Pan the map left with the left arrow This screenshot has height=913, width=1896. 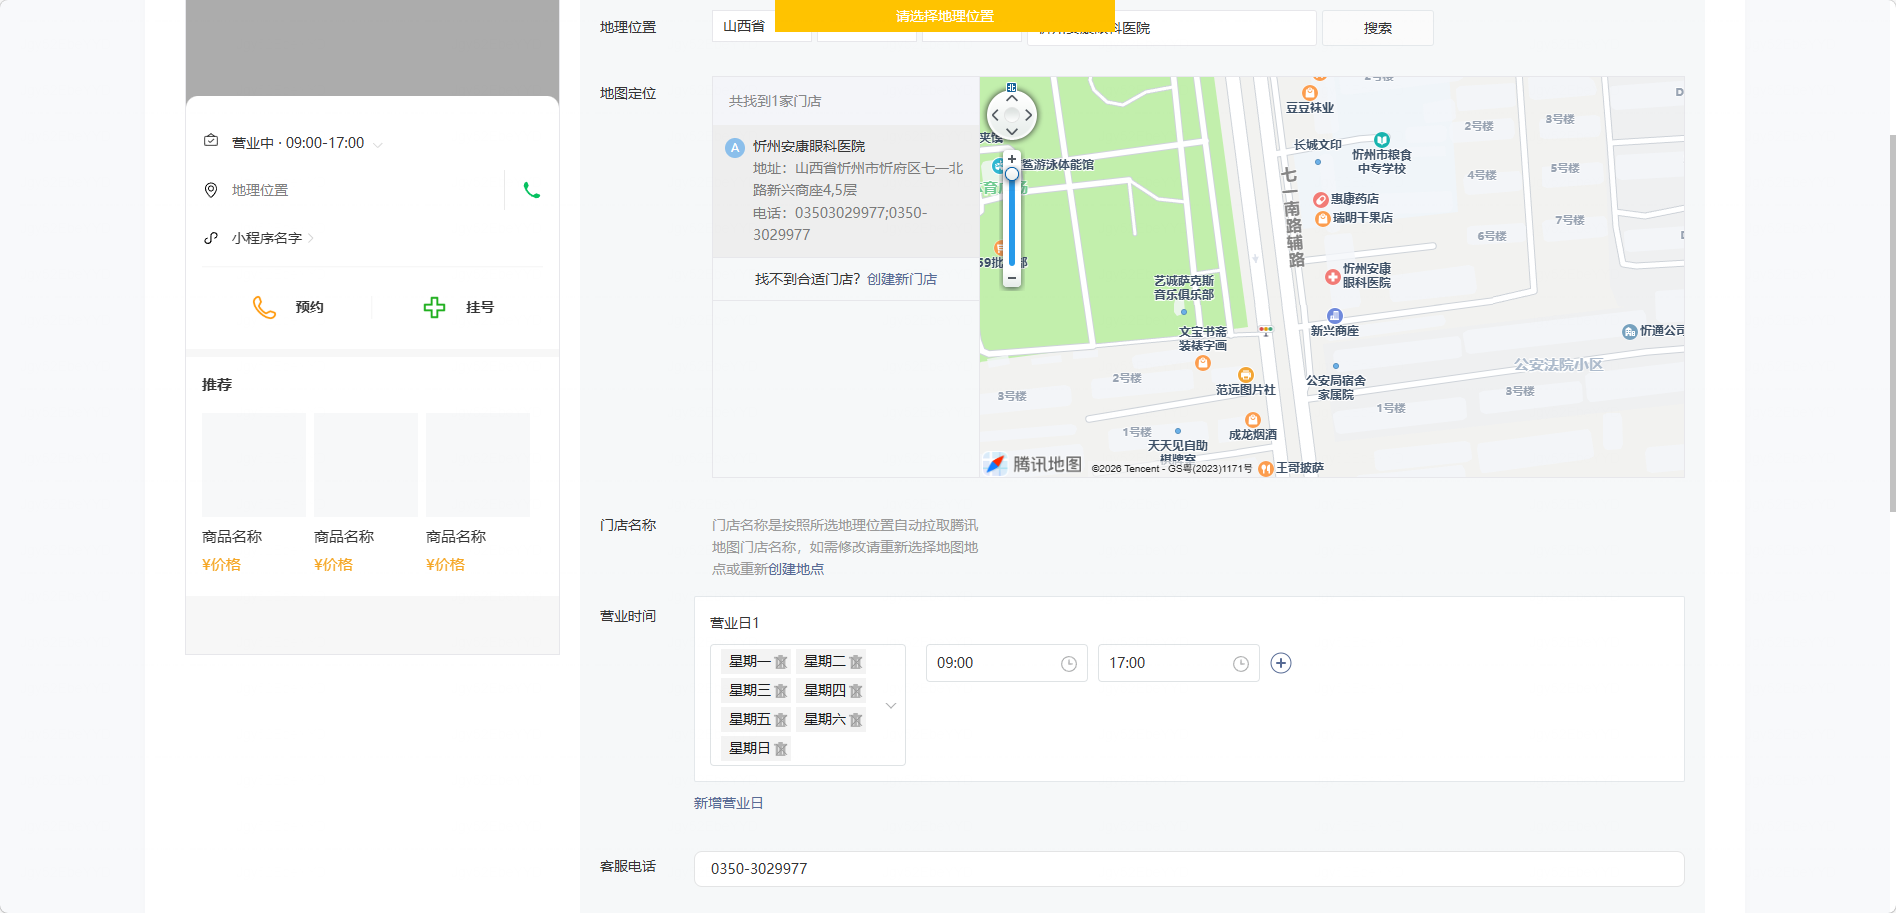pos(995,115)
